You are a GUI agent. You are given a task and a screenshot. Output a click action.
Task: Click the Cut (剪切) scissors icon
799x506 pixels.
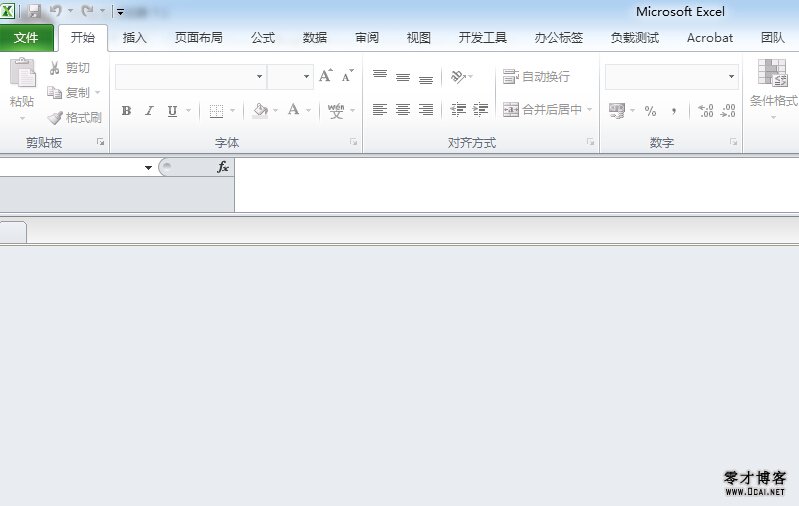coord(55,68)
